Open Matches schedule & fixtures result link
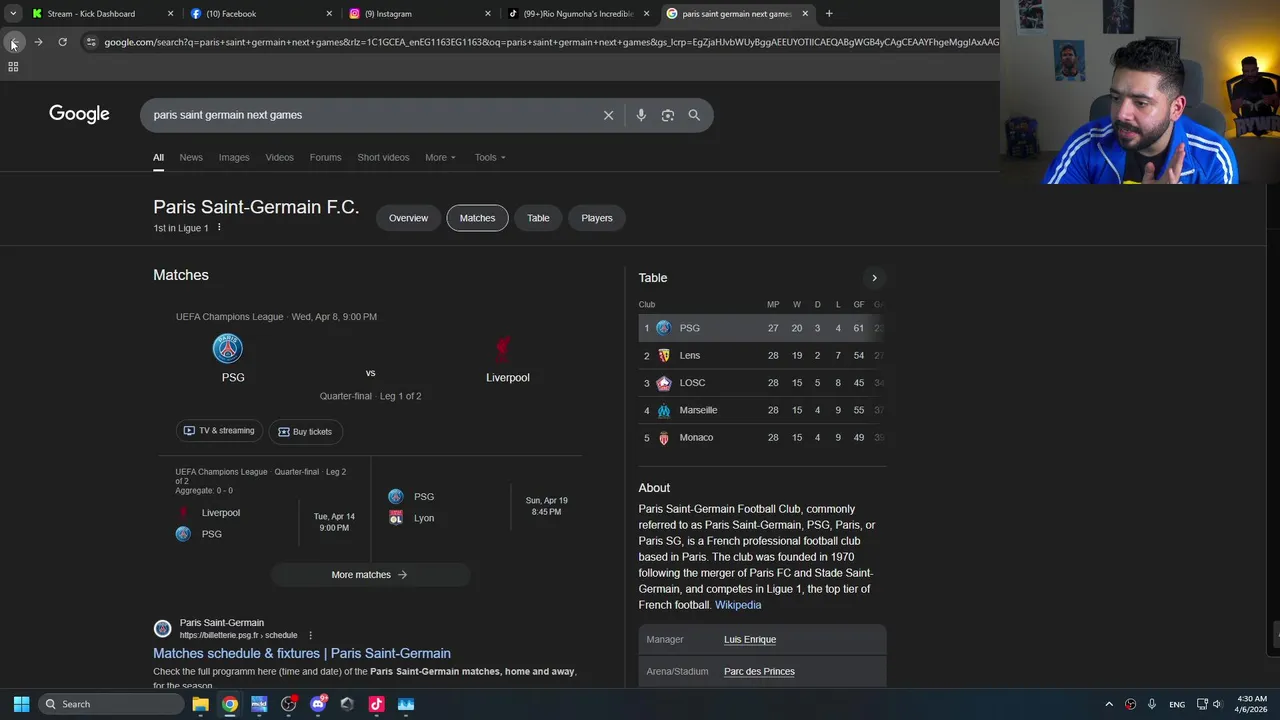Image resolution: width=1280 pixels, height=720 pixels. tap(302, 653)
